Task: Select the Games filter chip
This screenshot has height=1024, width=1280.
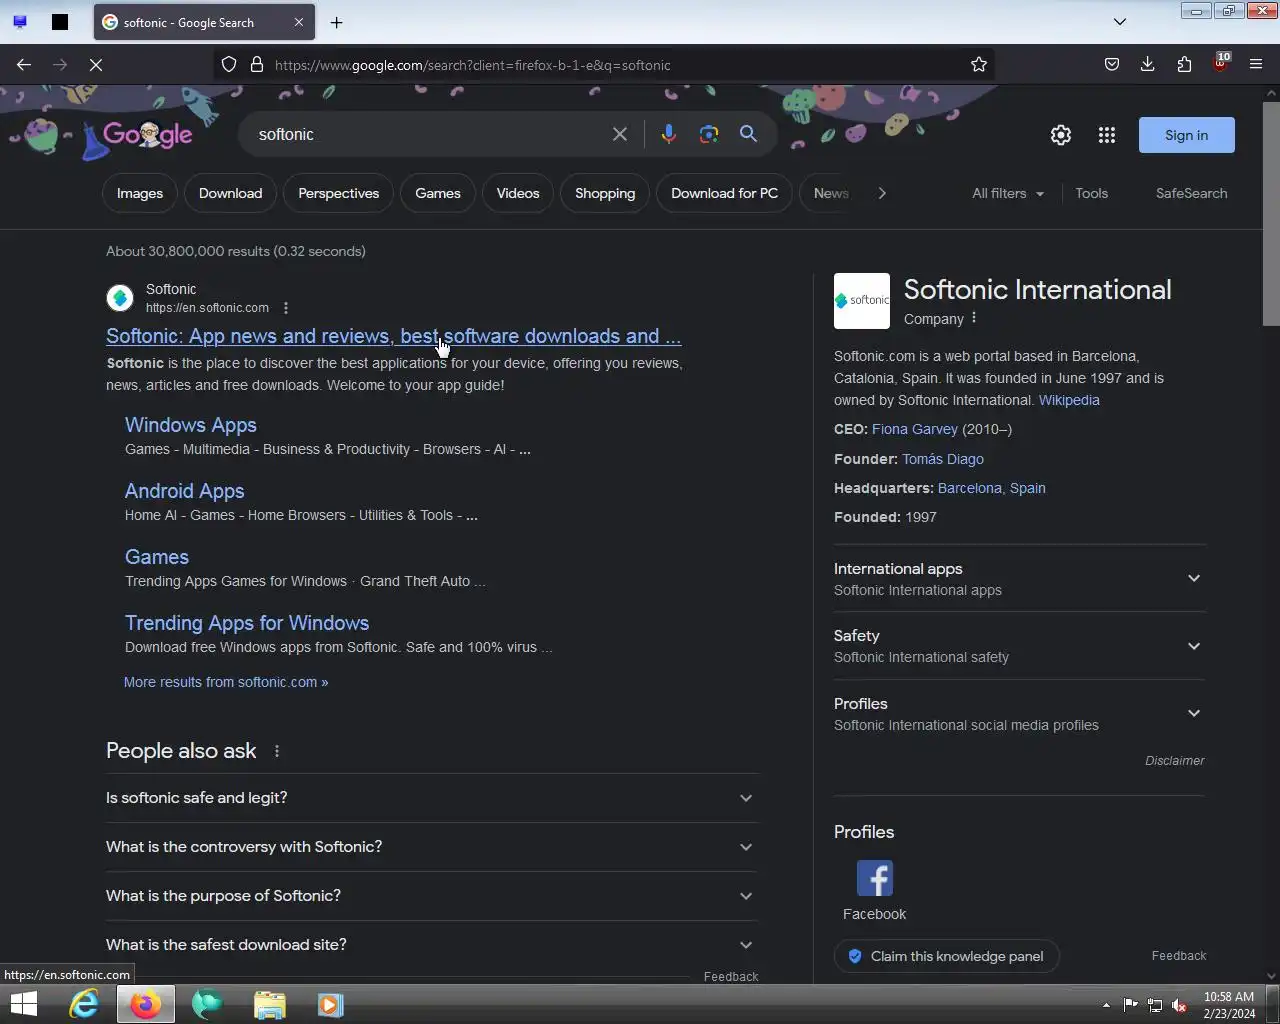Action: [x=438, y=193]
